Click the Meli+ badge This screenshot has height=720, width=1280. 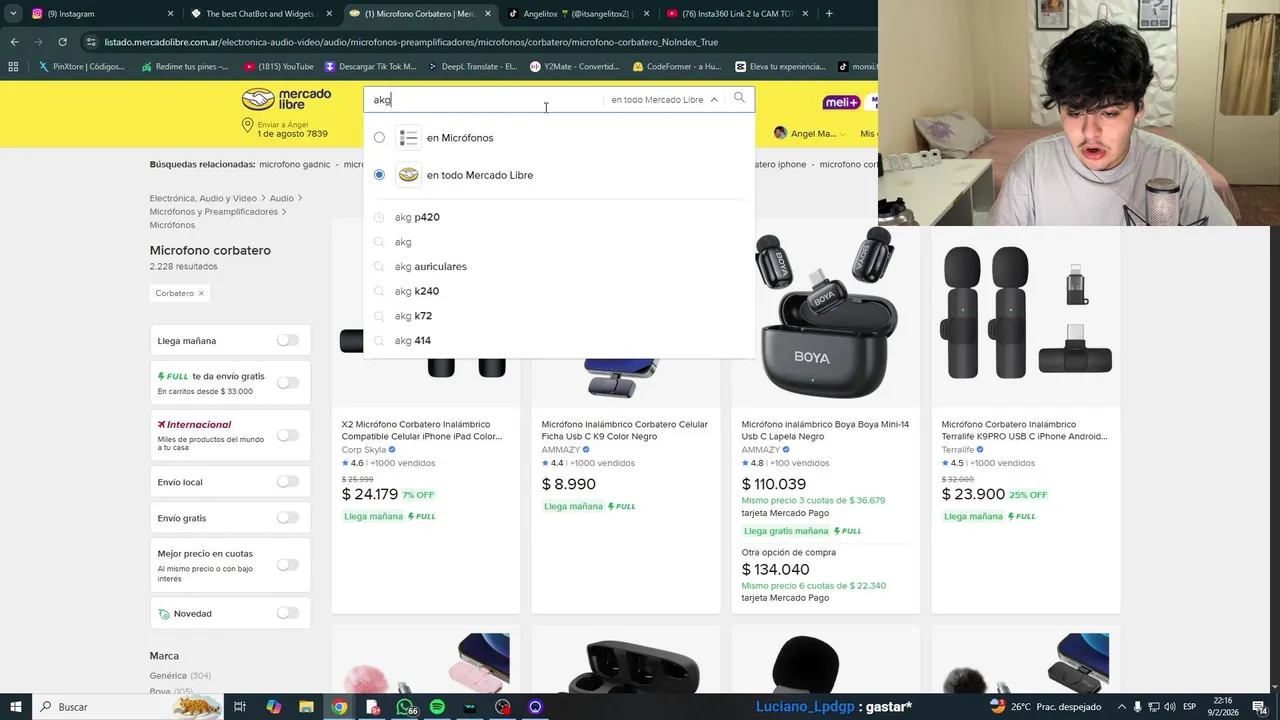841,103
